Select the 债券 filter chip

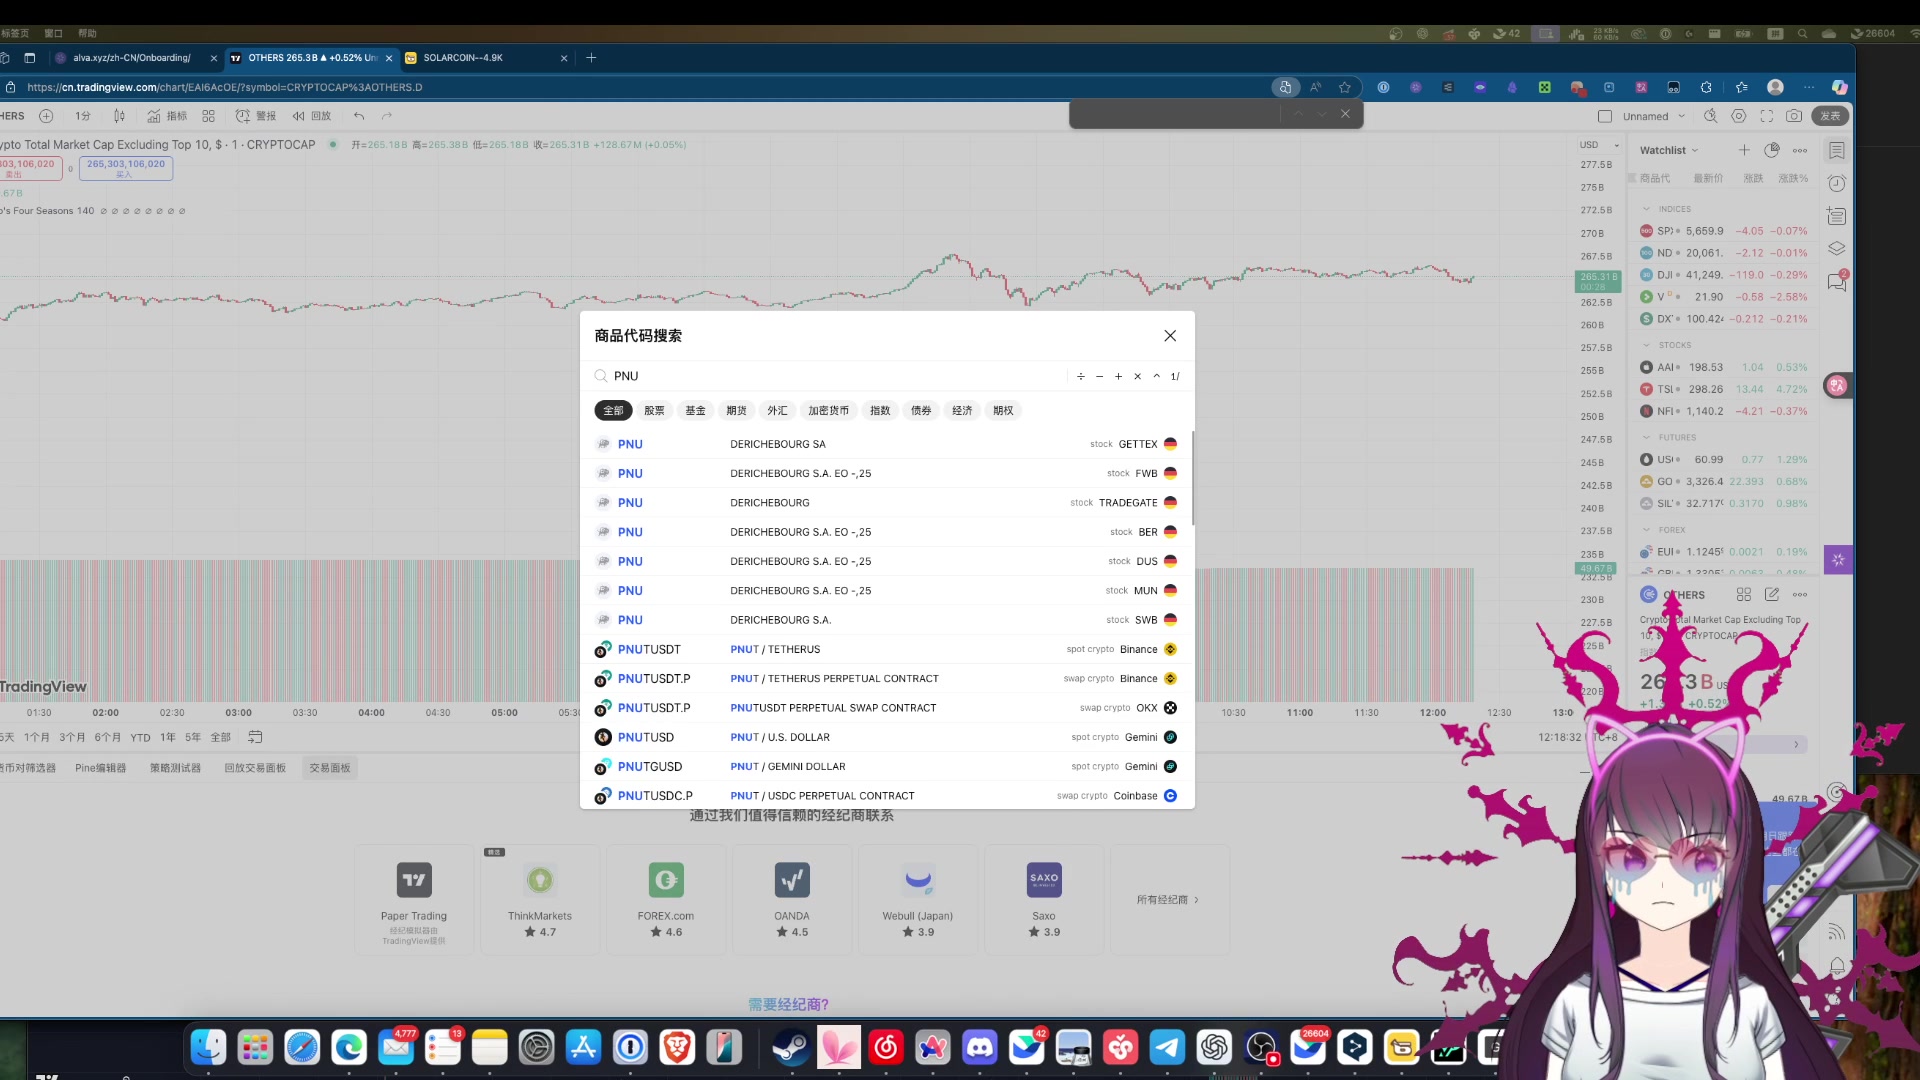[921, 411]
